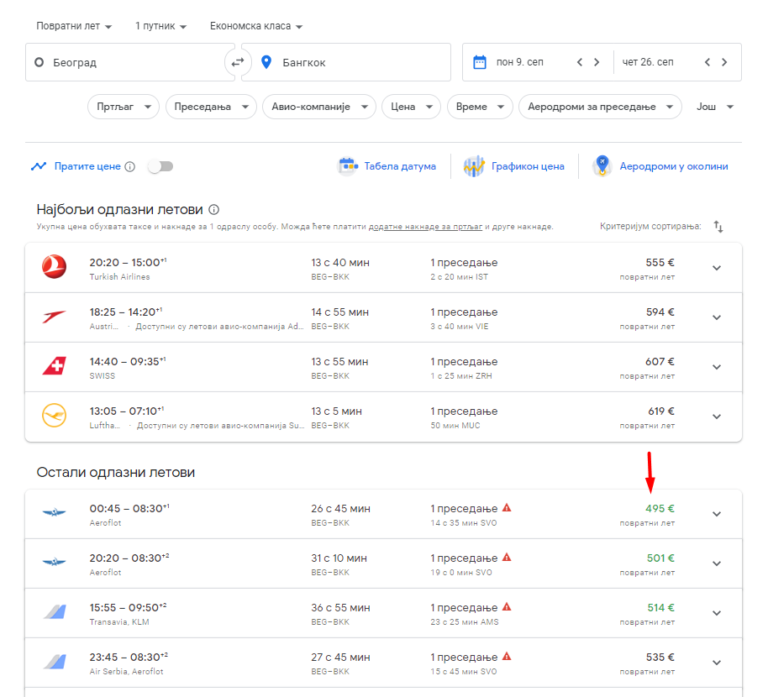The width and height of the screenshot is (768, 697).
Task: Open the Повратни лет trip type dropdown
Action: point(74,26)
